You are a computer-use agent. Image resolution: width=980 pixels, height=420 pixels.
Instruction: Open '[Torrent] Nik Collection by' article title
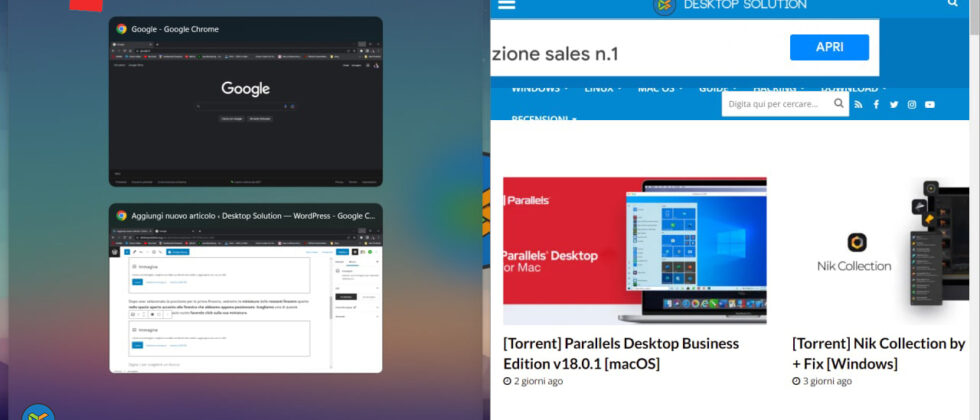click(879, 353)
